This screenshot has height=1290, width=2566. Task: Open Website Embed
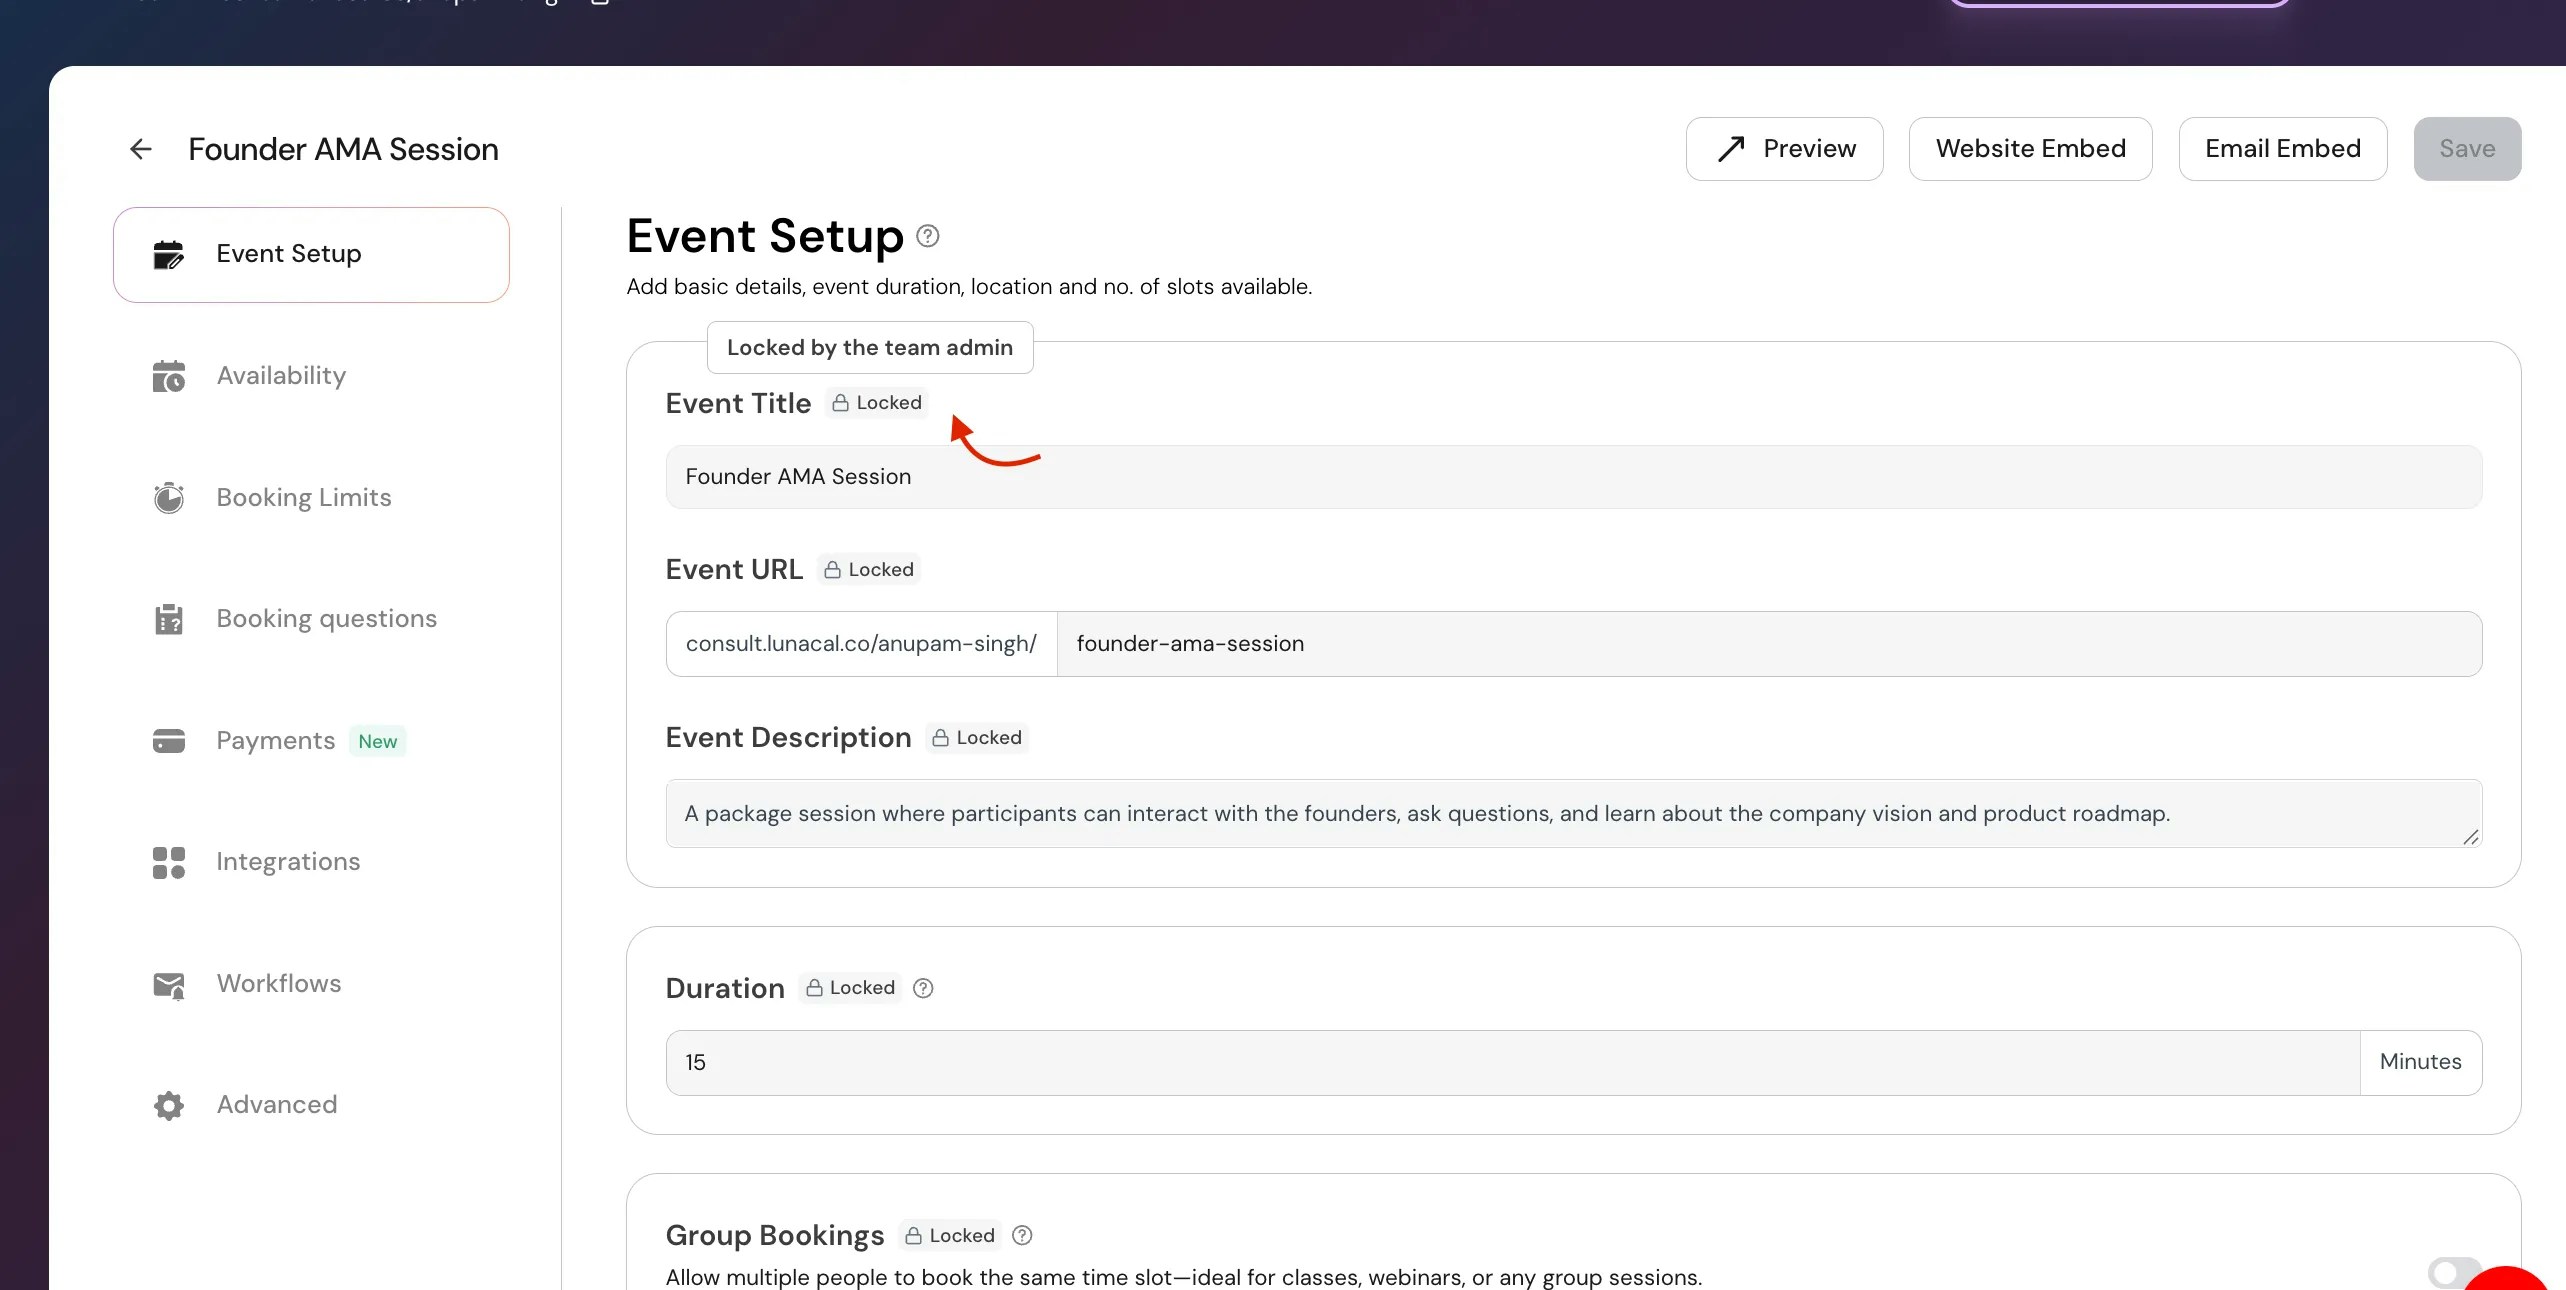pyautogui.click(x=2030, y=148)
